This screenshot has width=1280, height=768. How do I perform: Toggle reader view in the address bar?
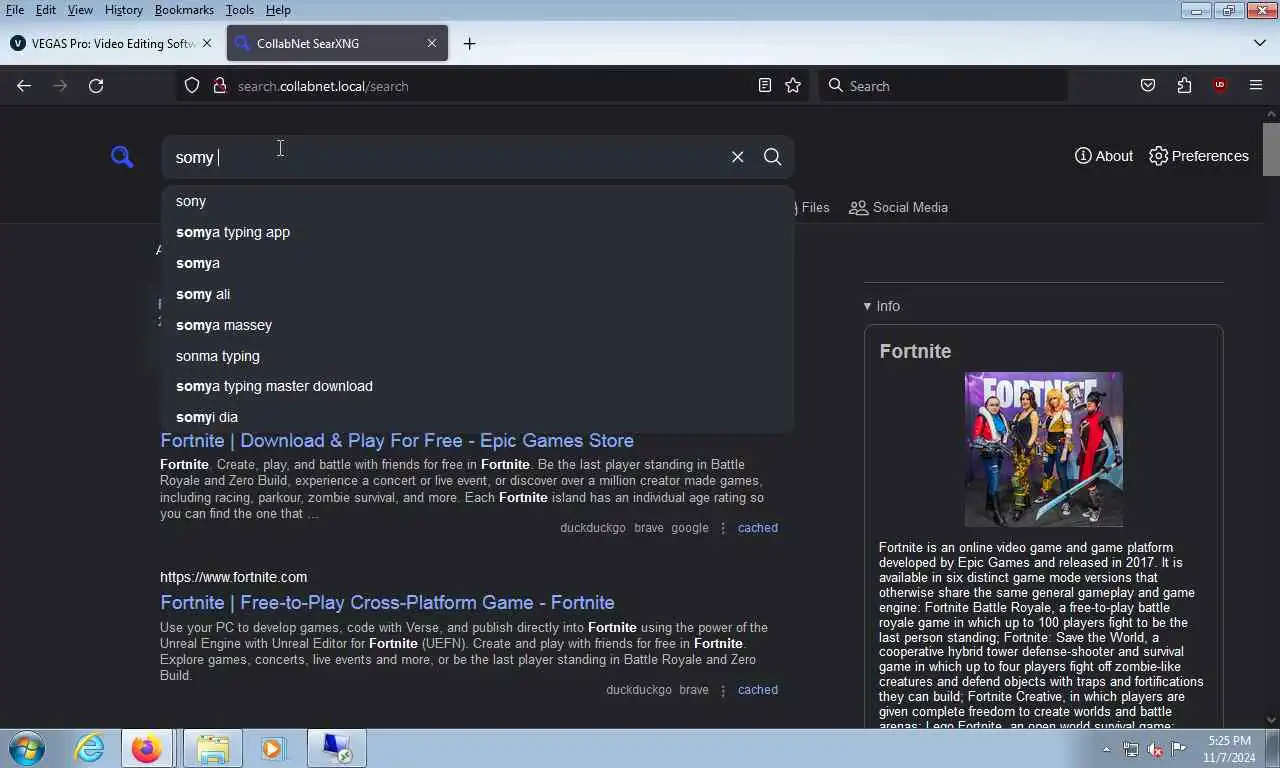click(x=765, y=86)
